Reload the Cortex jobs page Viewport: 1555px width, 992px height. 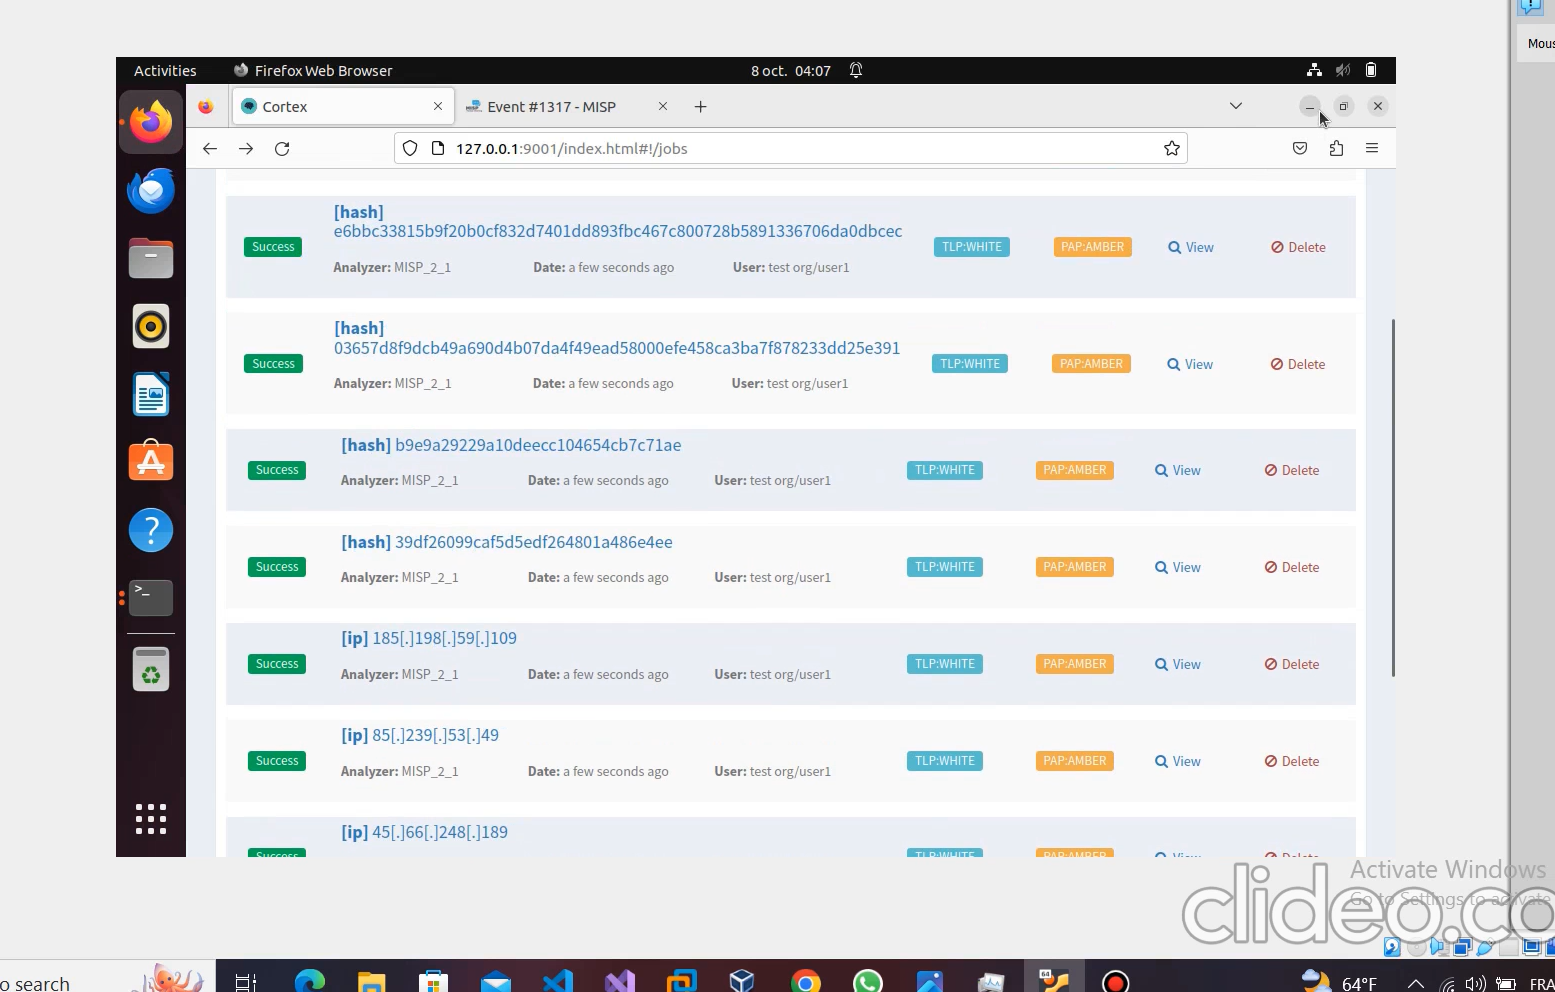tap(282, 148)
